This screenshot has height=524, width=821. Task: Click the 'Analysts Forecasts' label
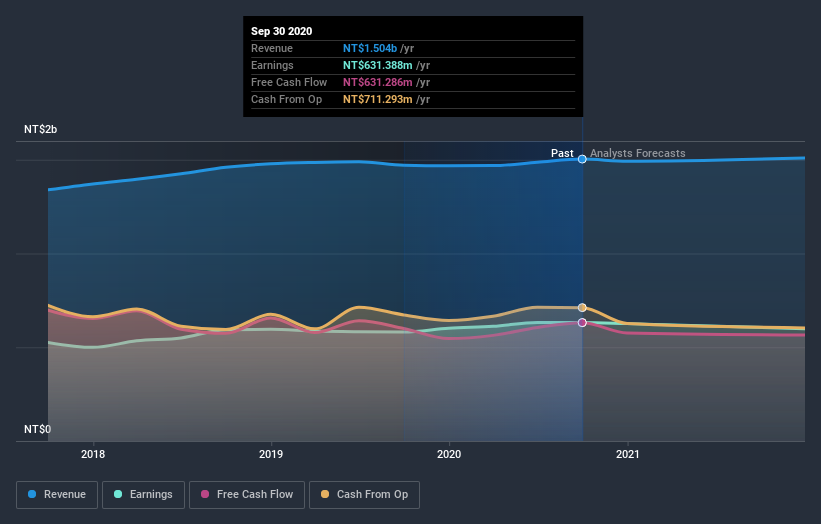[638, 153]
